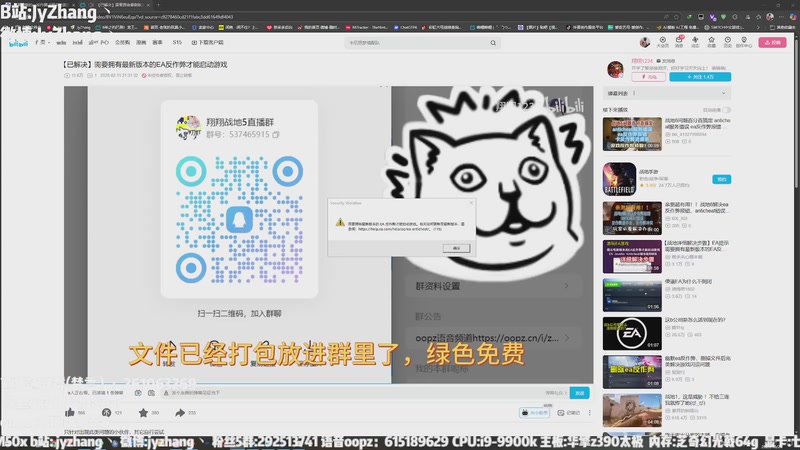800x450 pixels.
Task: Open the notes button below the video
Action: [x=569, y=412]
